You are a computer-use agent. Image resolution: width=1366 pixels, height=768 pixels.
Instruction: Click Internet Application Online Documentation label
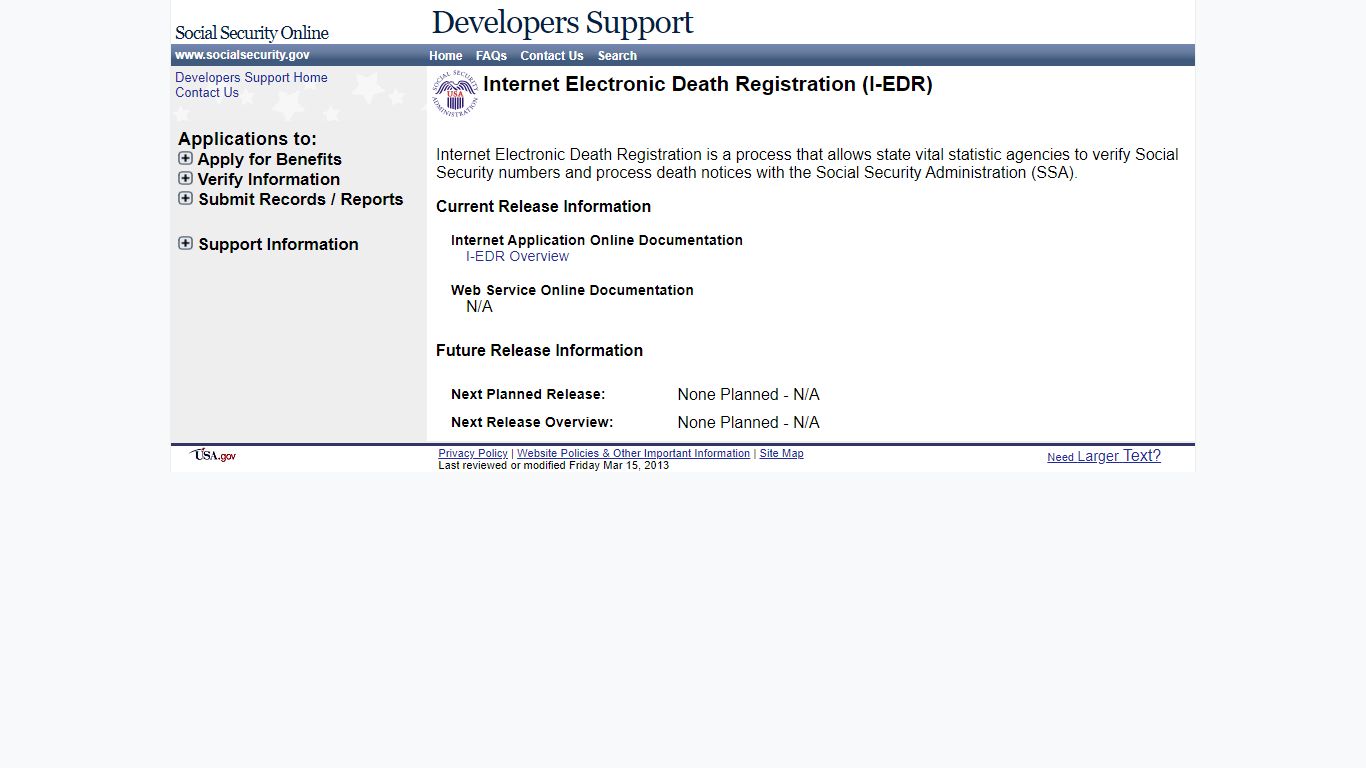tap(597, 240)
